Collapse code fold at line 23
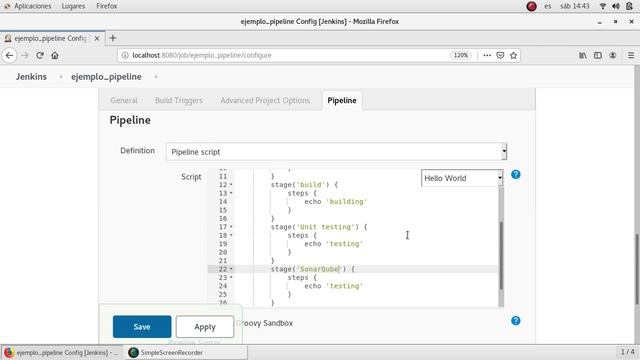Image resolution: width=640 pixels, height=360 pixels. click(x=231, y=278)
